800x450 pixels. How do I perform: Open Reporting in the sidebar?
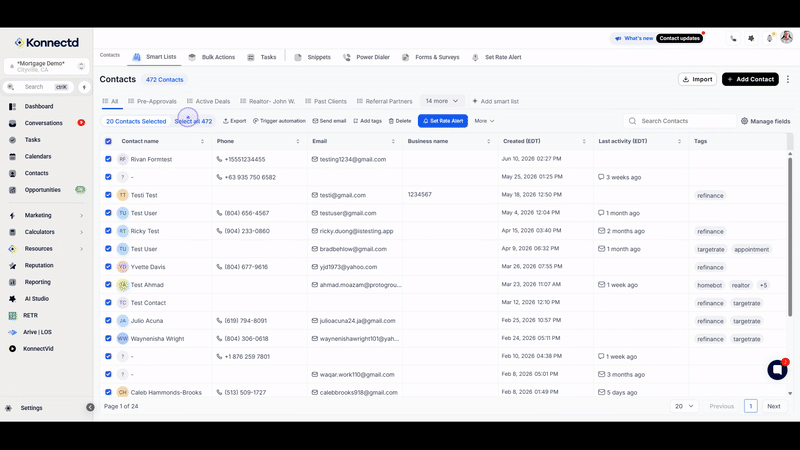click(37, 282)
